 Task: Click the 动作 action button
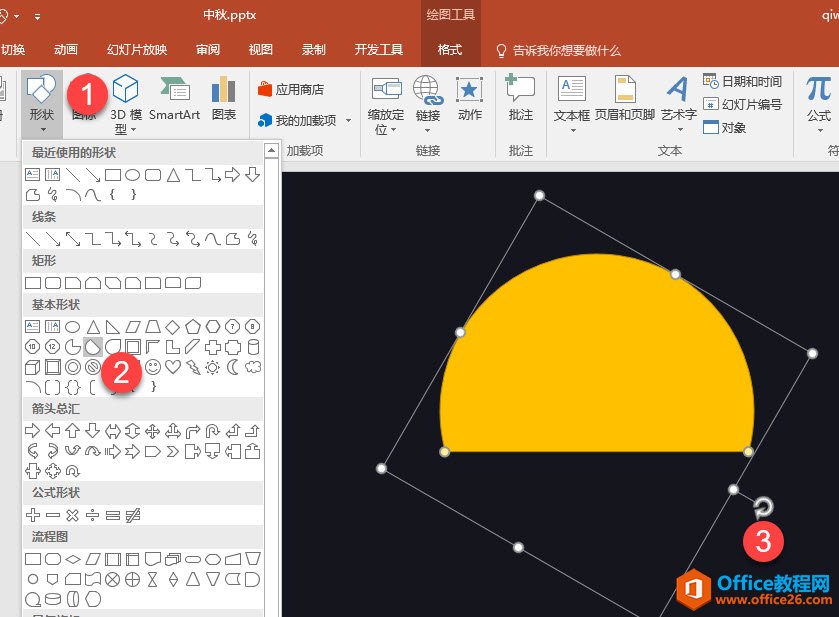pos(470,98)
